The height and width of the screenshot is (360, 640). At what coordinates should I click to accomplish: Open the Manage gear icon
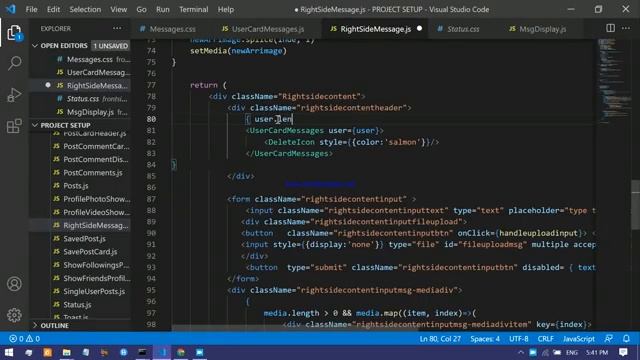tap(14, 315)
